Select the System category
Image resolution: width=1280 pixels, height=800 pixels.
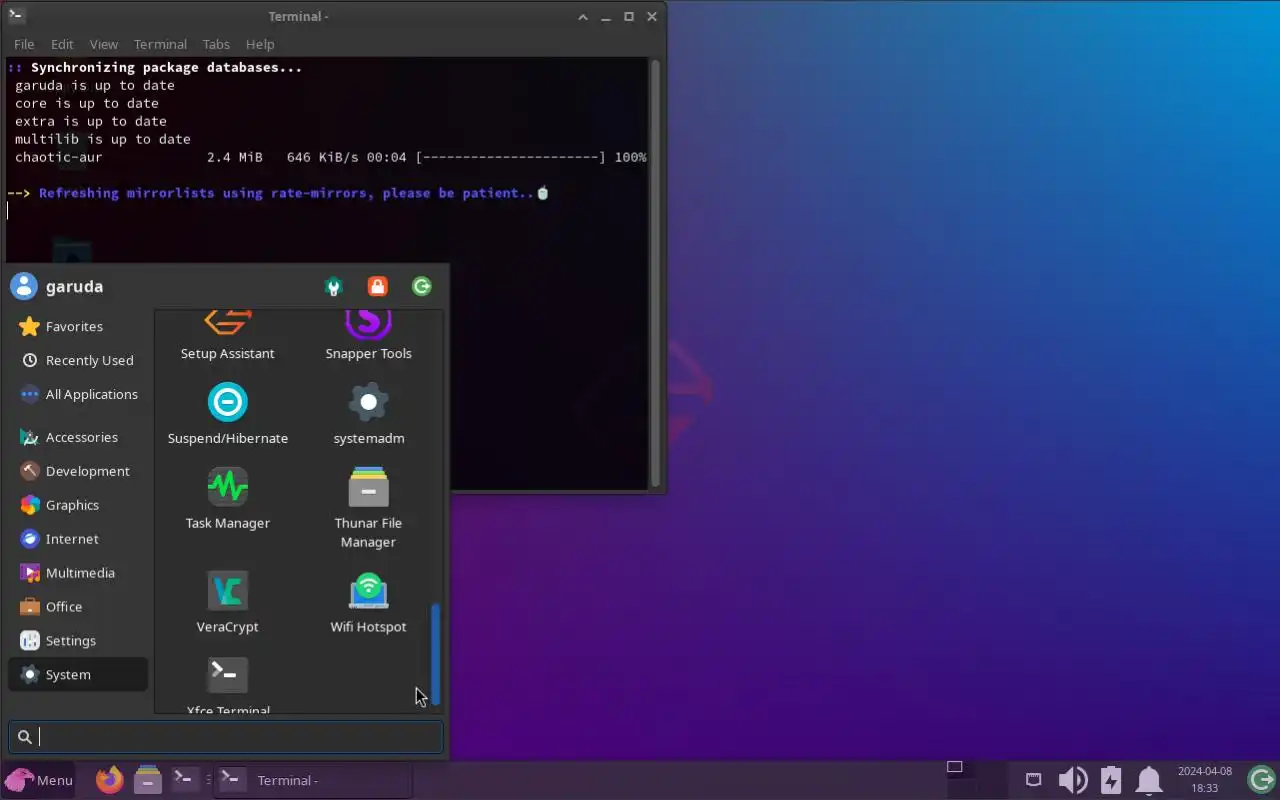click(x=78, y=675)
